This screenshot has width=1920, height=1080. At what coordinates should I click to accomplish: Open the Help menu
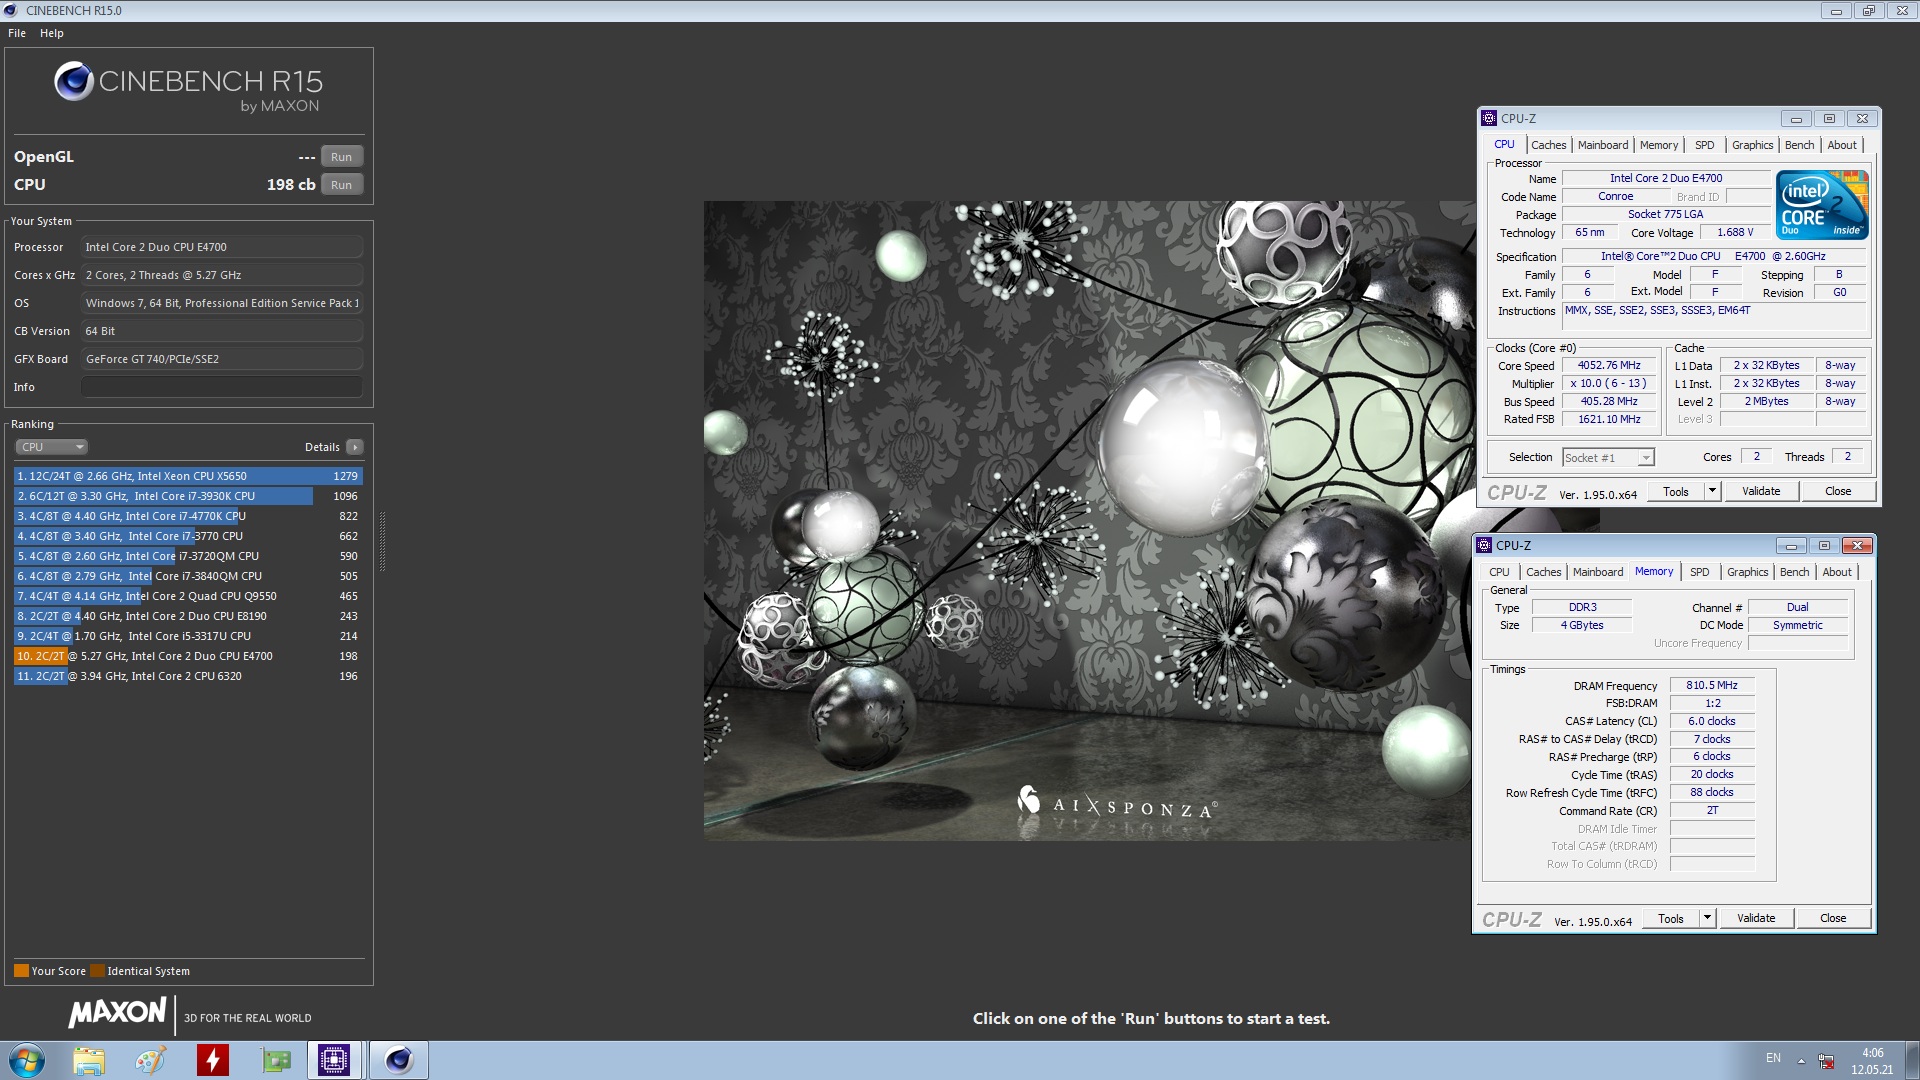(52, 33)
